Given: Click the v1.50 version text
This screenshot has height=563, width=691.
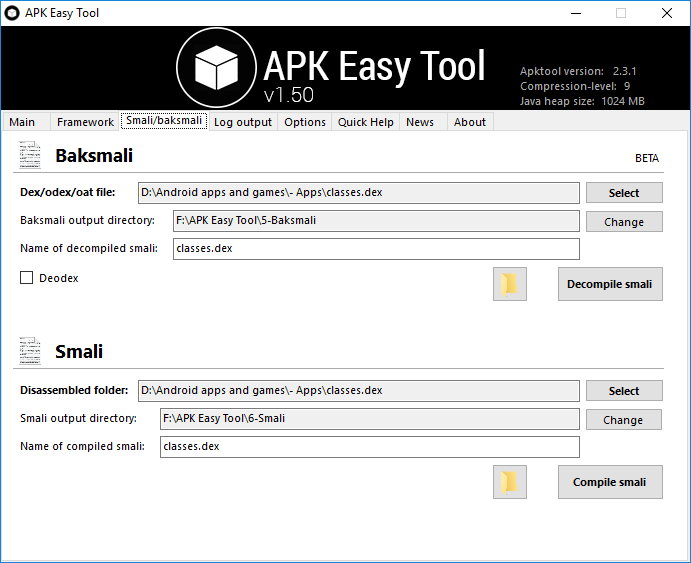Looking at the screenshot, I should (289, 95).
